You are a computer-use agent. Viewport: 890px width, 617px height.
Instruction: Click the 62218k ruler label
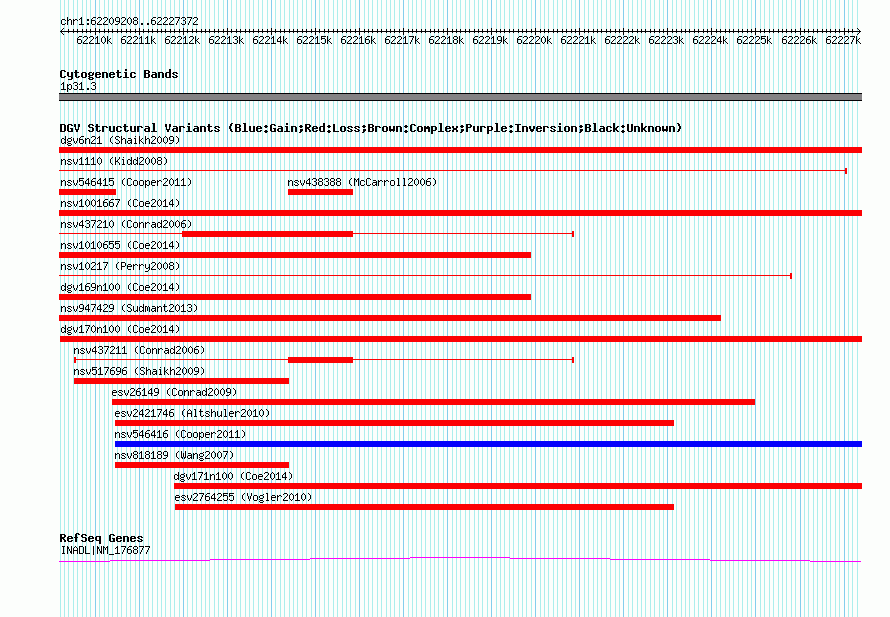coord(446,41)
